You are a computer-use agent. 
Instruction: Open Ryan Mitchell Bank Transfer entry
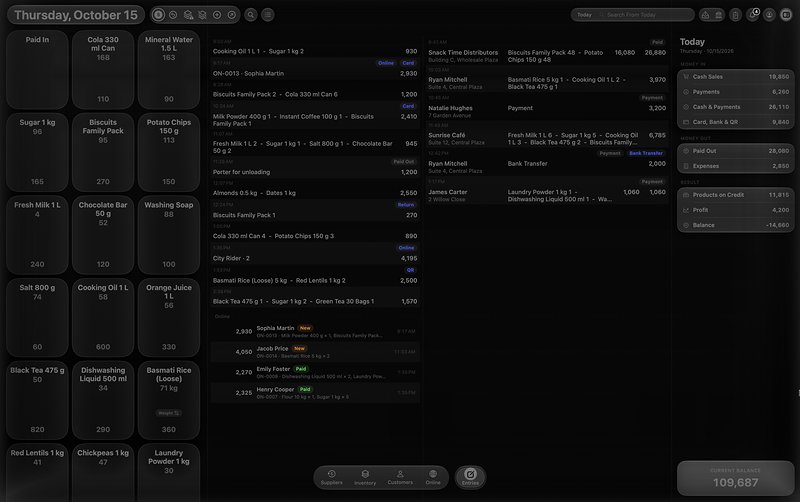coord(547,163)
